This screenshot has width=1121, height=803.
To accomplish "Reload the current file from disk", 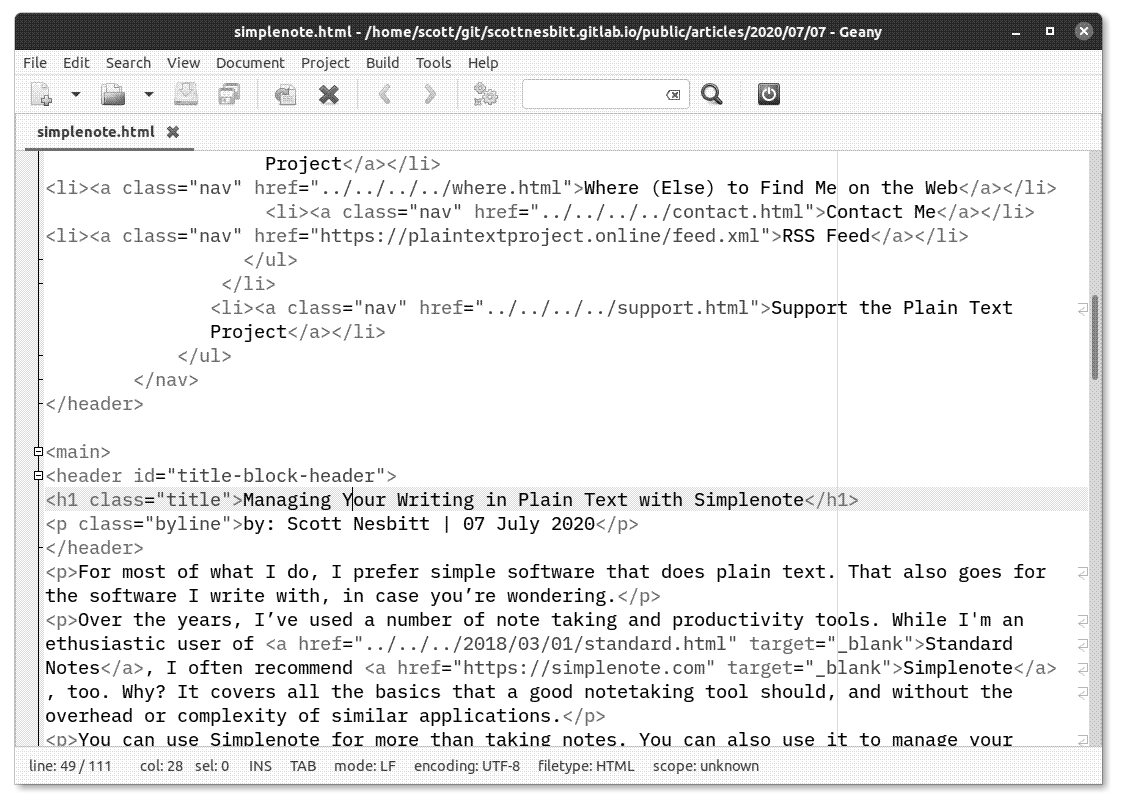I will tap(285, 94).
